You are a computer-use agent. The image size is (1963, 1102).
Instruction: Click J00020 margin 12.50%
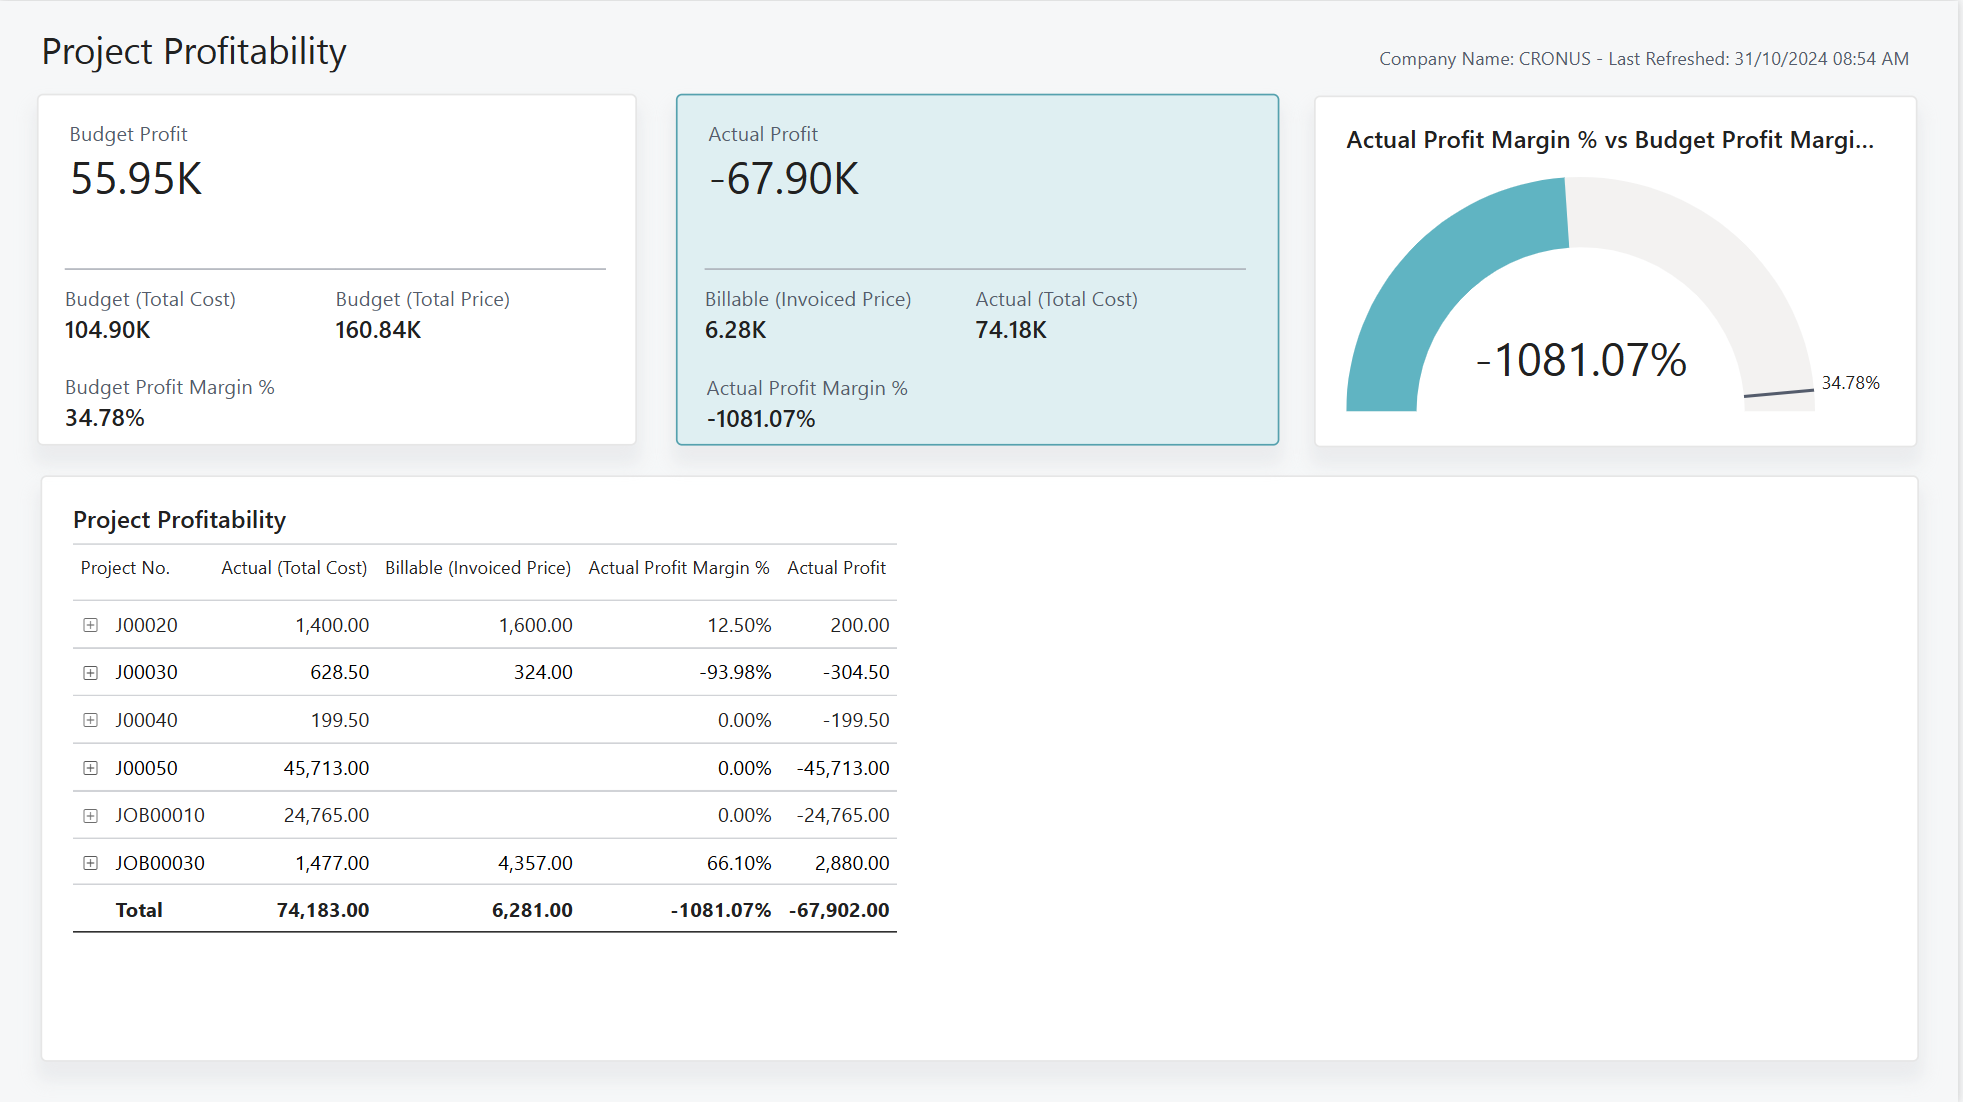click(740, 625)
